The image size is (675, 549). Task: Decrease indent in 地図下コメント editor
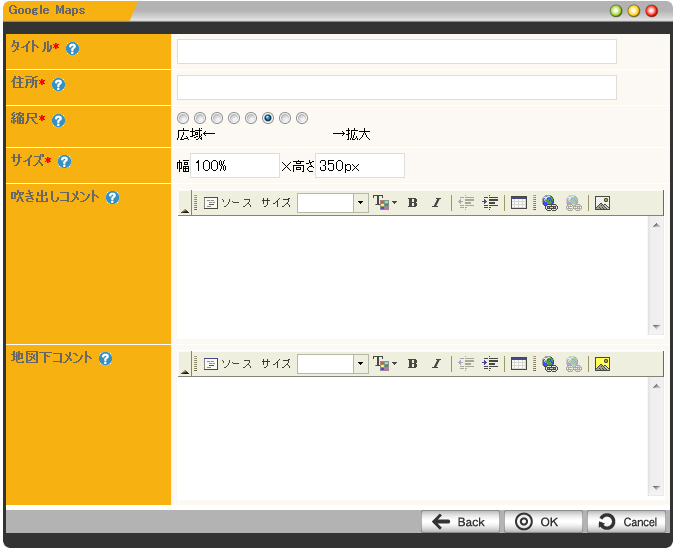coord(466,363)
